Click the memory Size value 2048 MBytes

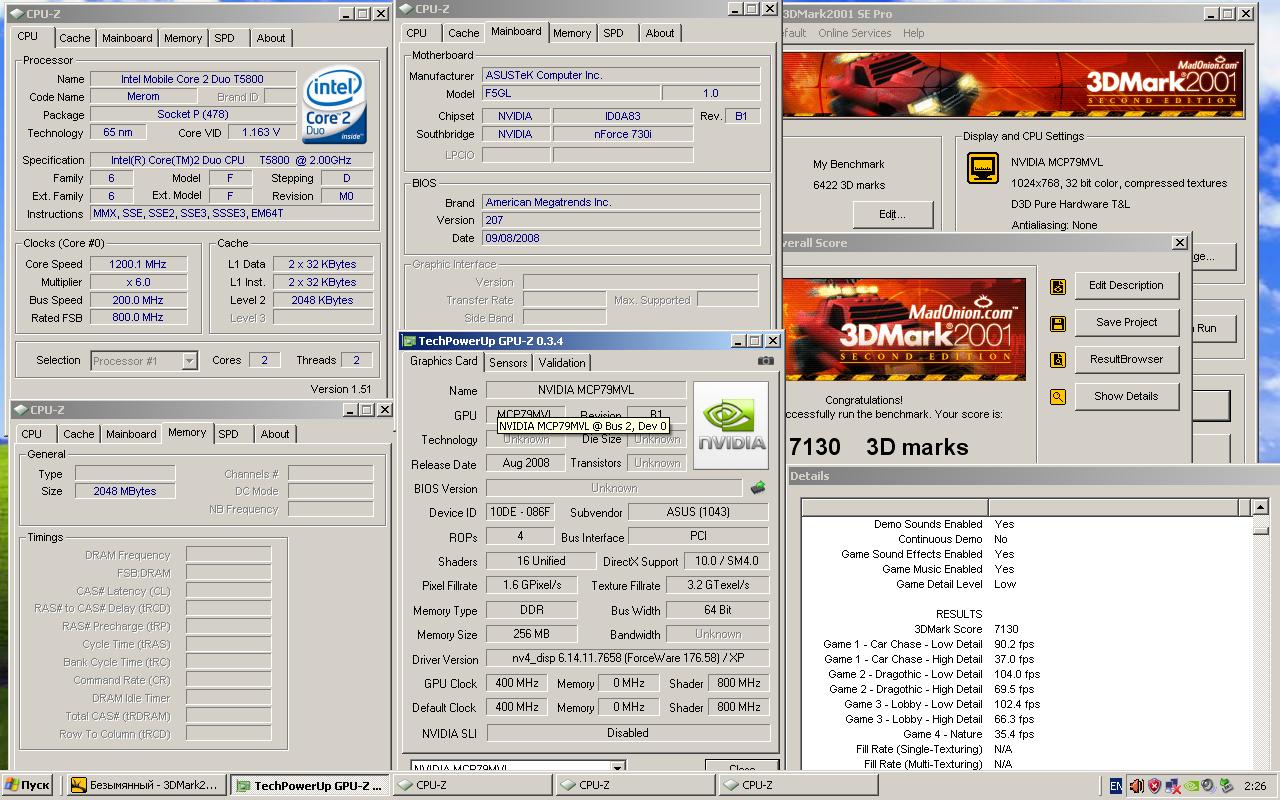click(125, 491)
